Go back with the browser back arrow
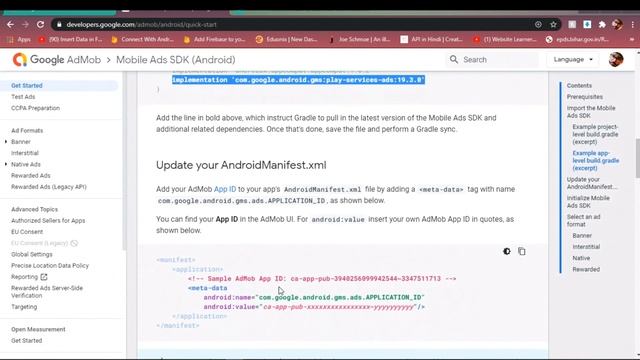640x360 pixels. pos(10,24)
